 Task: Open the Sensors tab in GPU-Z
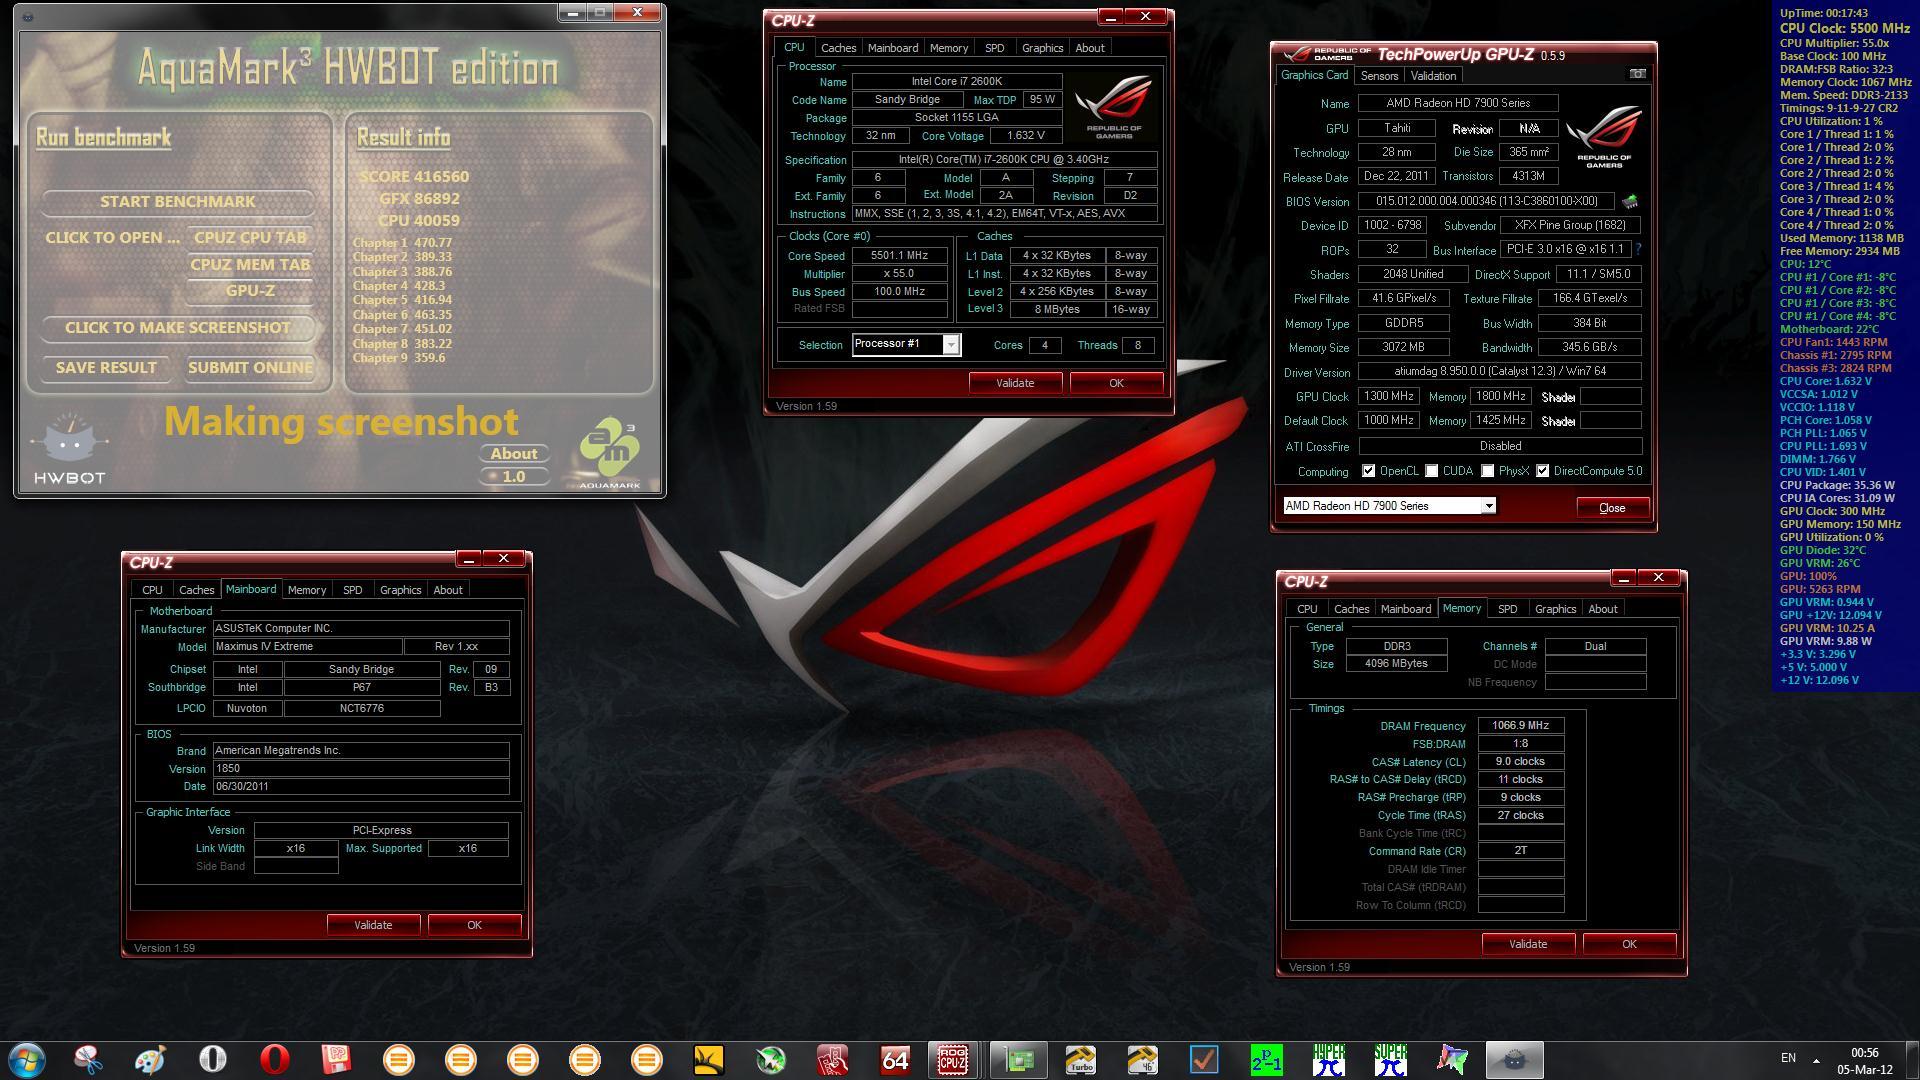pos(1379,76)
